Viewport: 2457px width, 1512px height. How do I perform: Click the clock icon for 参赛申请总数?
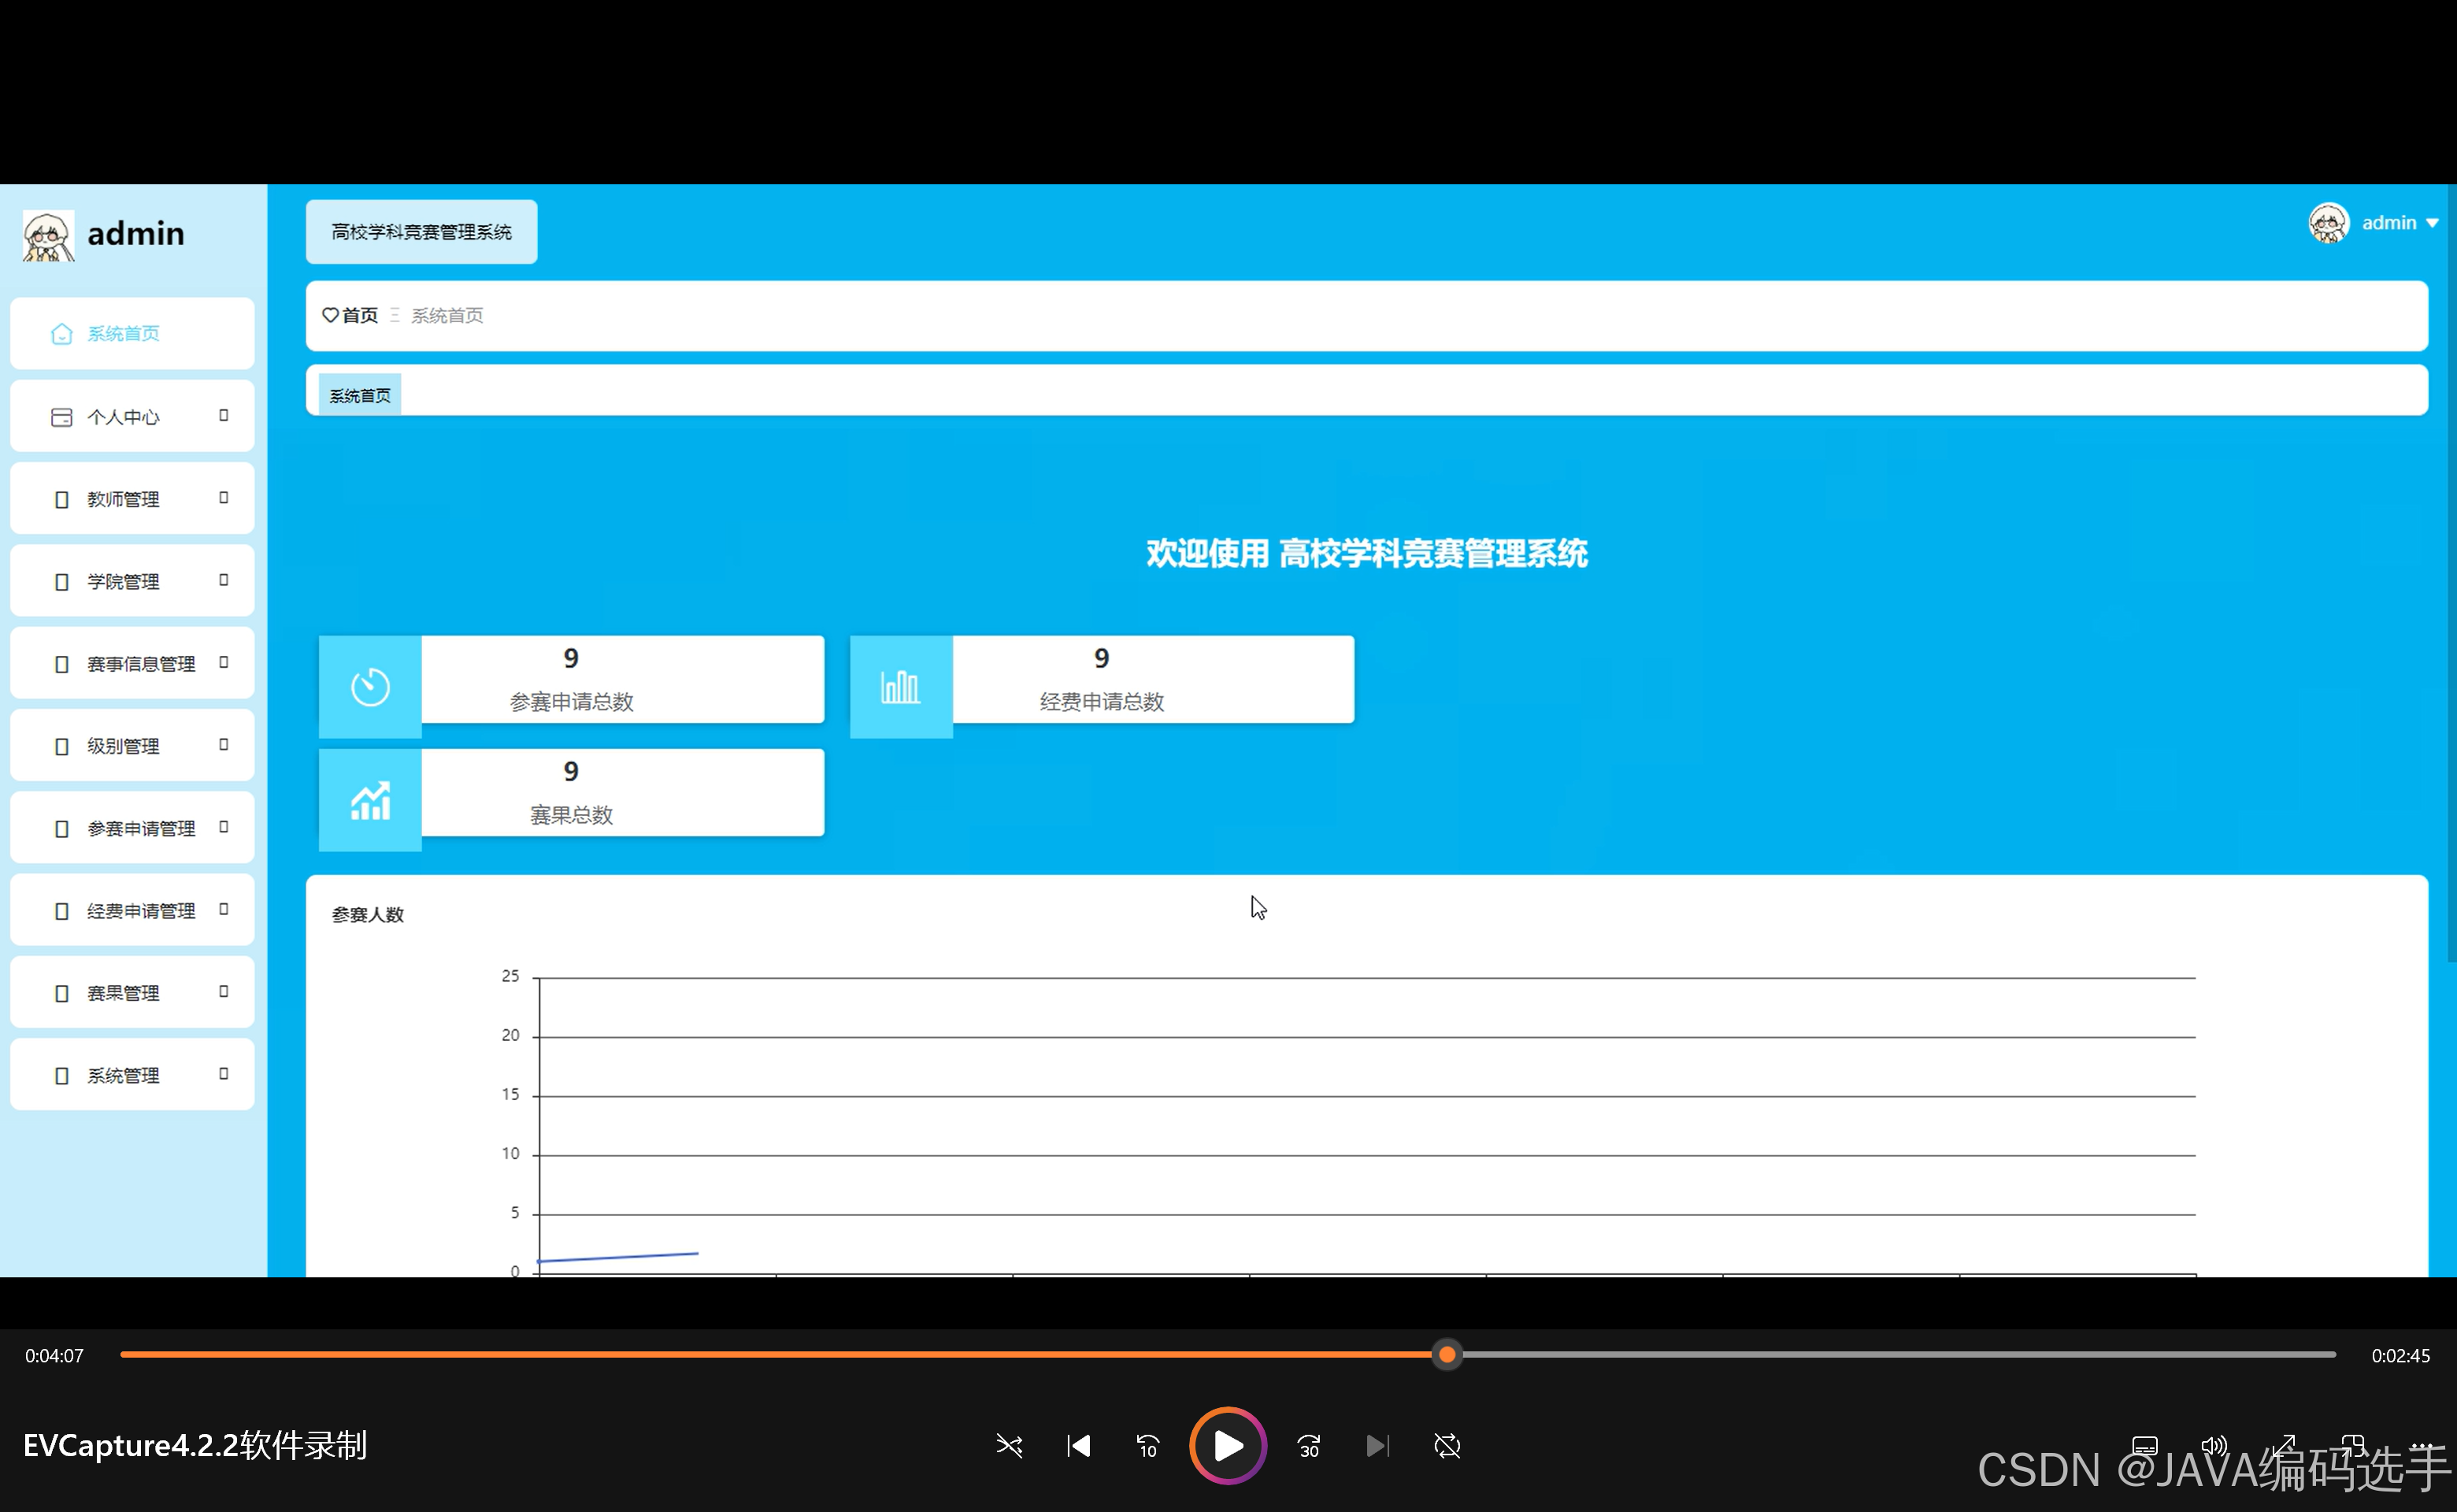(x=370, y=687)
